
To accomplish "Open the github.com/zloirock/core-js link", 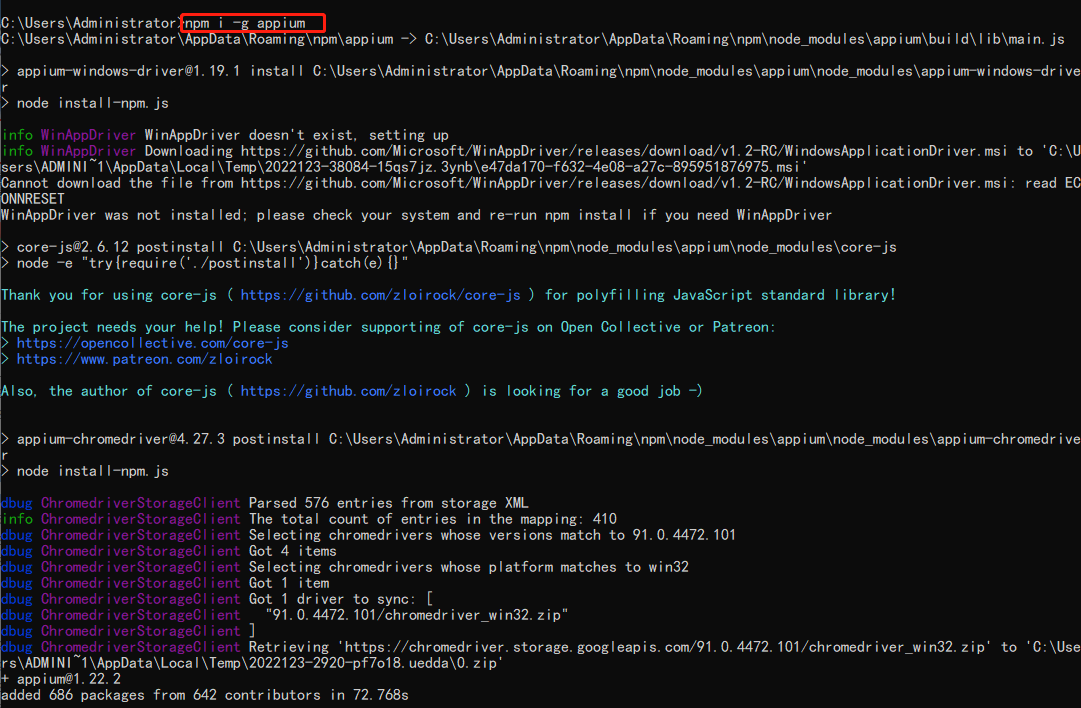I will tap(380, 295).
